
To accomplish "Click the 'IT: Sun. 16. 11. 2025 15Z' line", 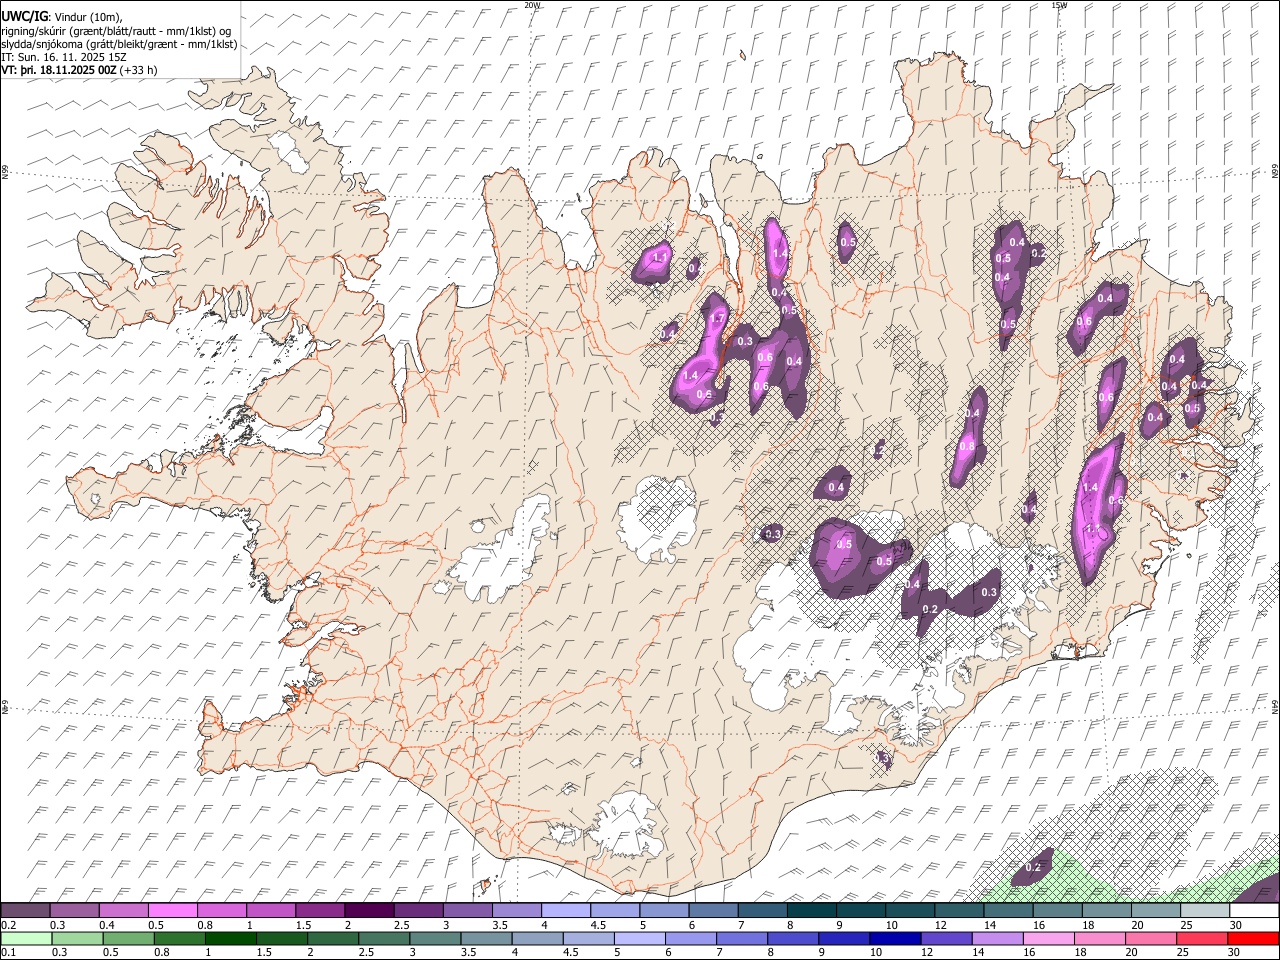I will pos(64,58).
